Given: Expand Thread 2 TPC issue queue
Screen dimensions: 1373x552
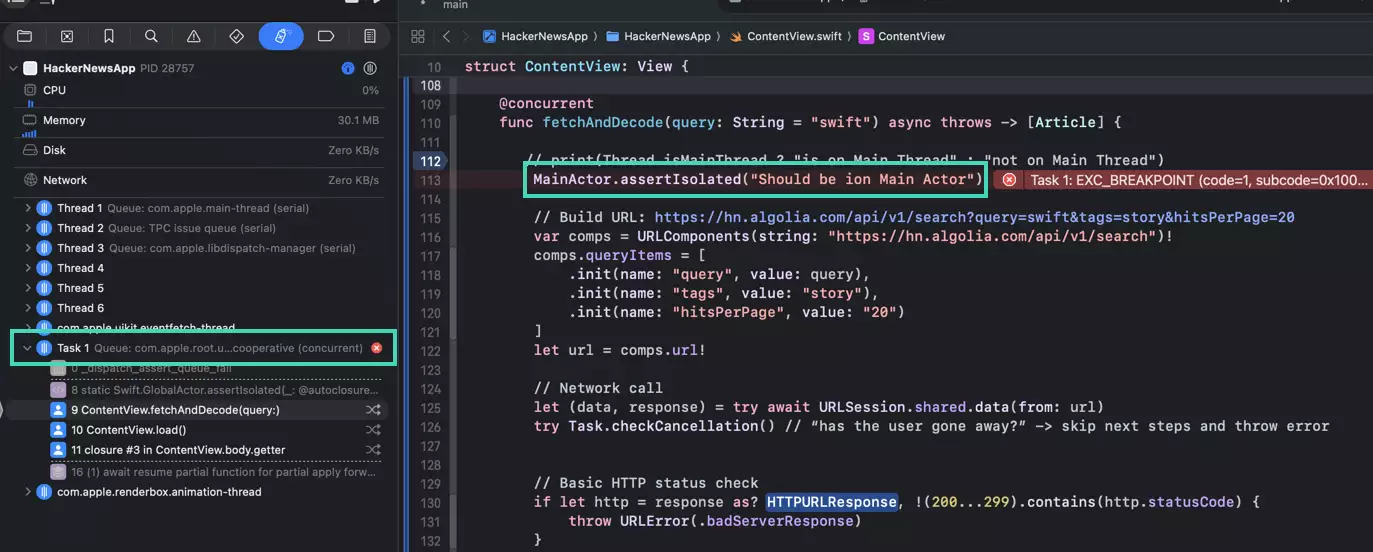Looking at the screenshot, I should (28, 228).
